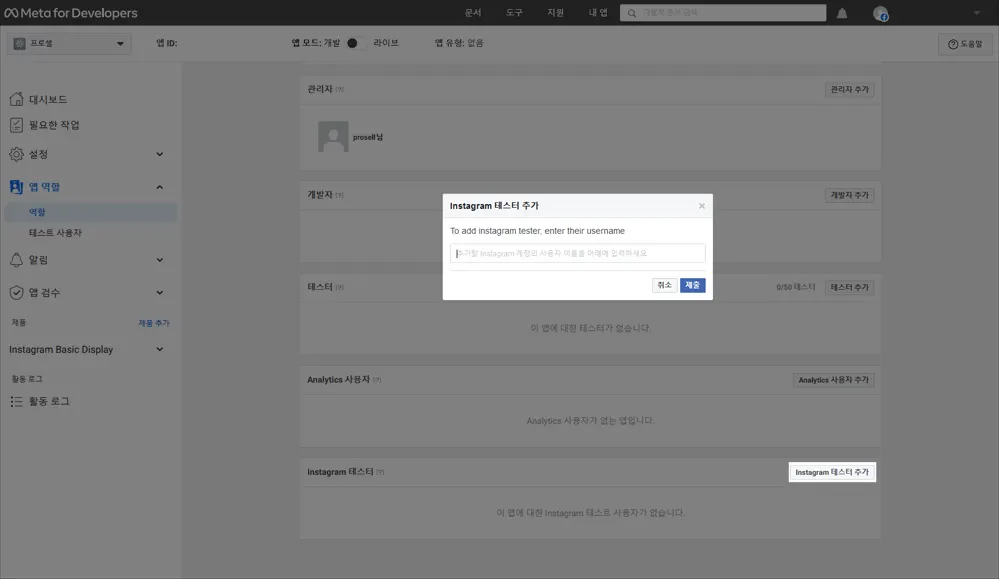Screen dimensions: 999x579
Task: Expand the 설정 section chevron
Action: [x=160, y=154]
